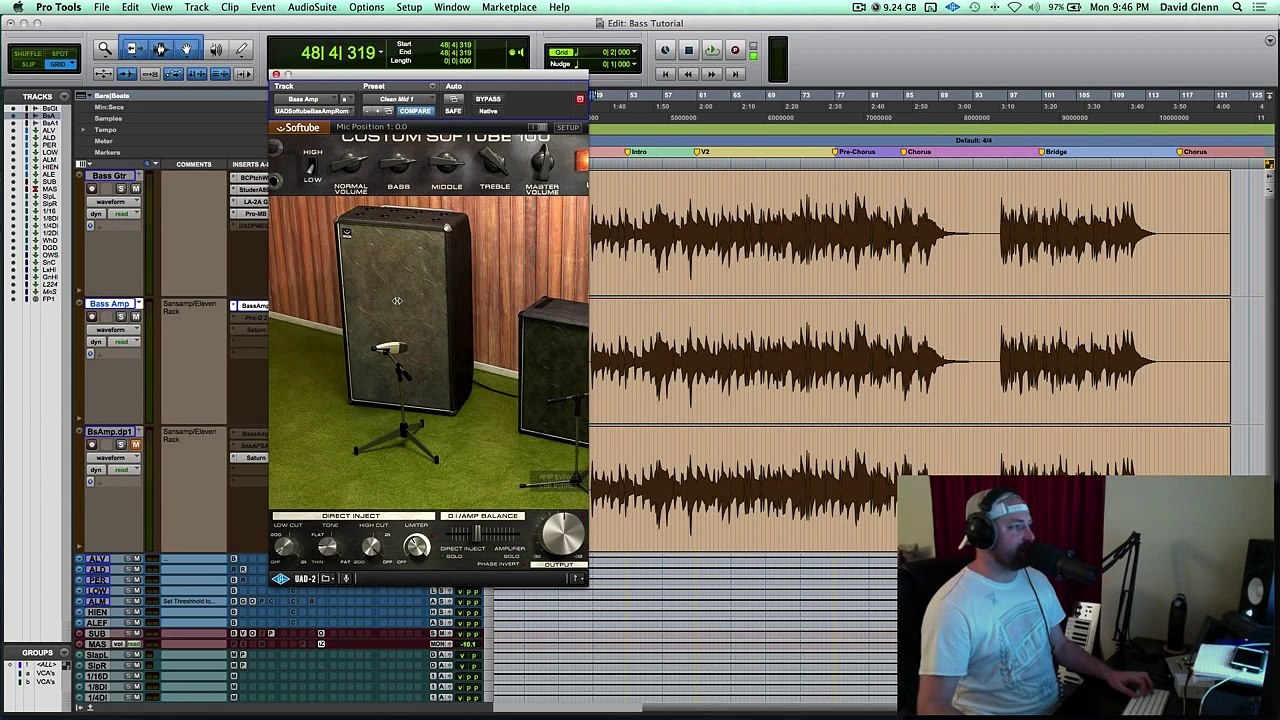Click the transport Record button

coord(735,50)
